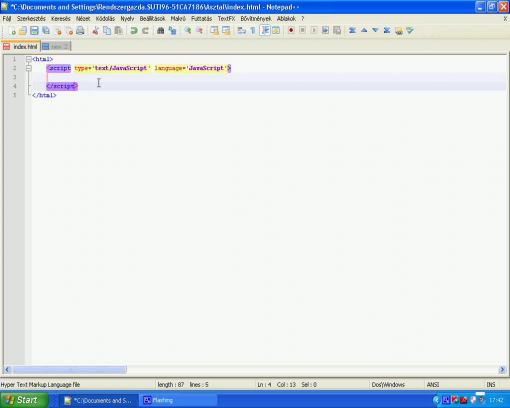Click the horizontal scrollbar thumb

tap(69, 369)
